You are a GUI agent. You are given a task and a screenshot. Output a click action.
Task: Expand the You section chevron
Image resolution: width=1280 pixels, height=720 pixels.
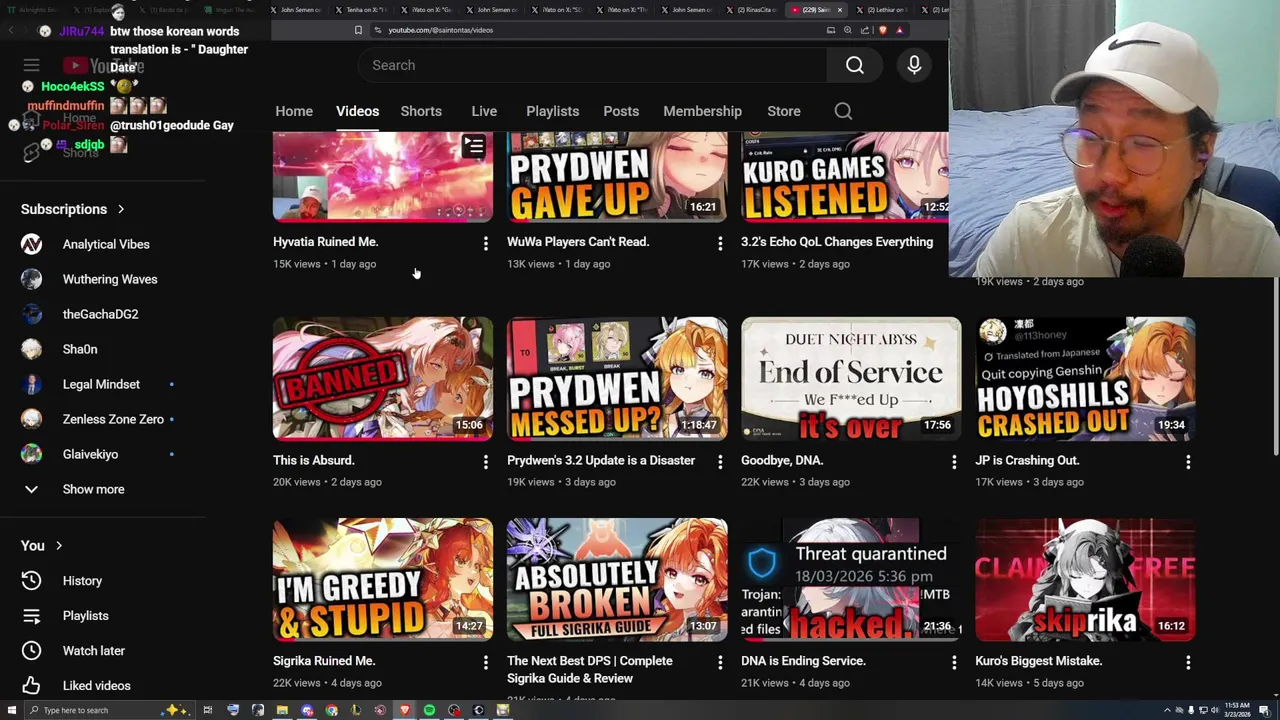click(59, 546)
